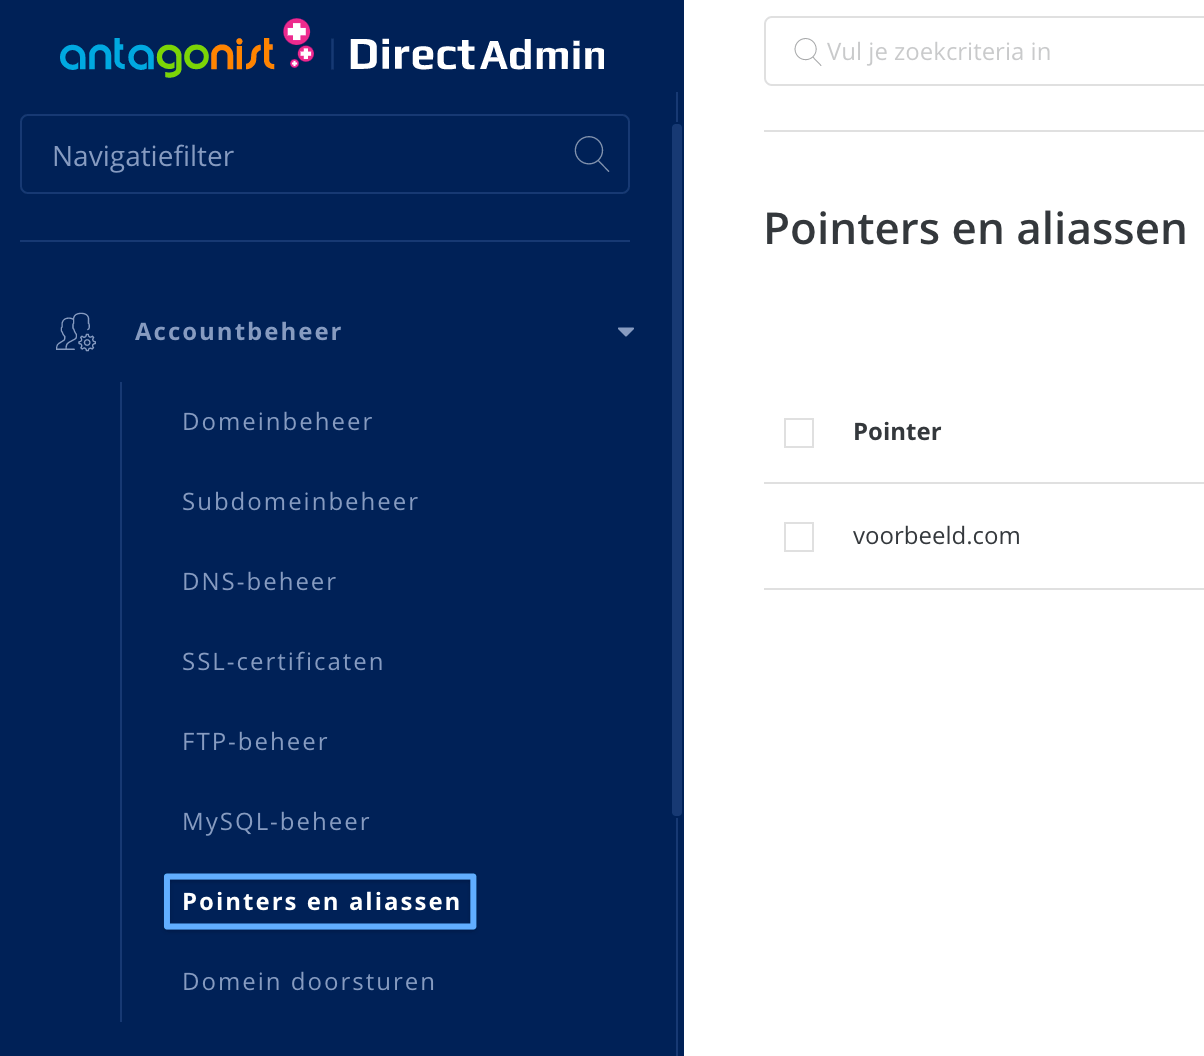Open Subdomeinbeheer in the navigation

tap(300, 501)
